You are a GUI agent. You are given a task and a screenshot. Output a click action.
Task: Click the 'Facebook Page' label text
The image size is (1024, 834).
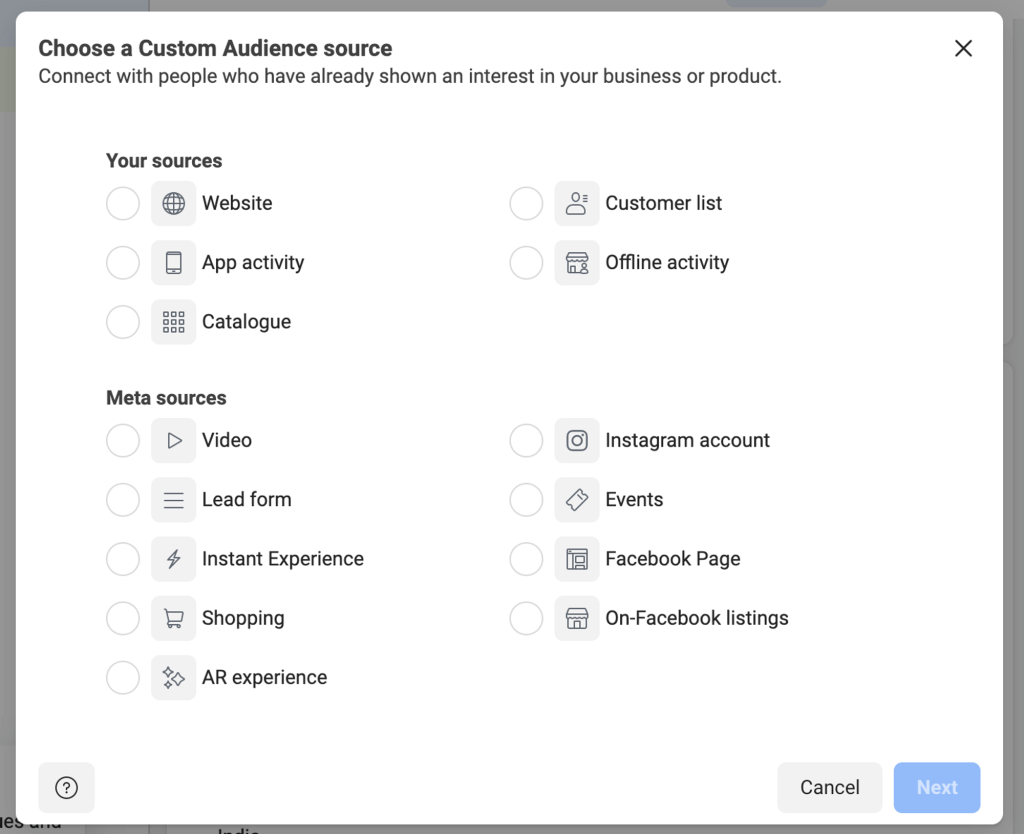coord(673,559)
